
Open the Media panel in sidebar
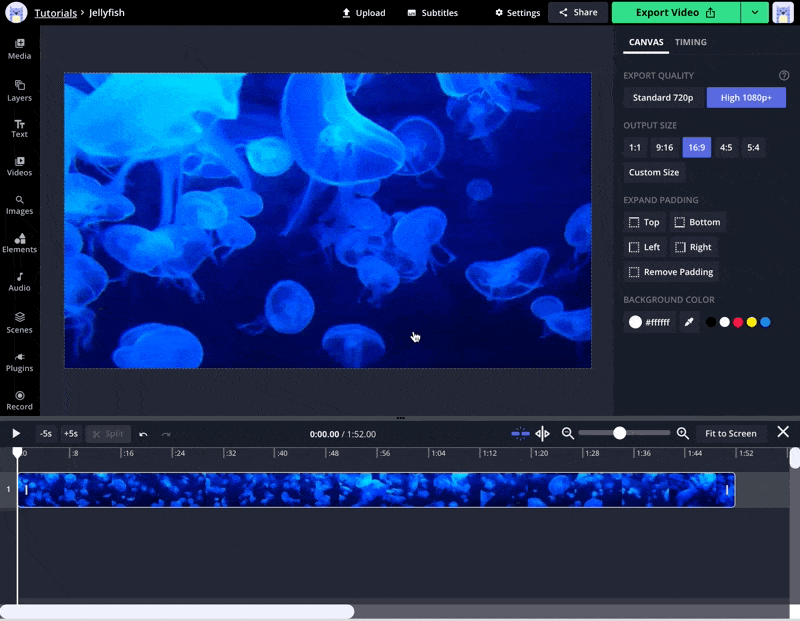(x=19, y=49)
